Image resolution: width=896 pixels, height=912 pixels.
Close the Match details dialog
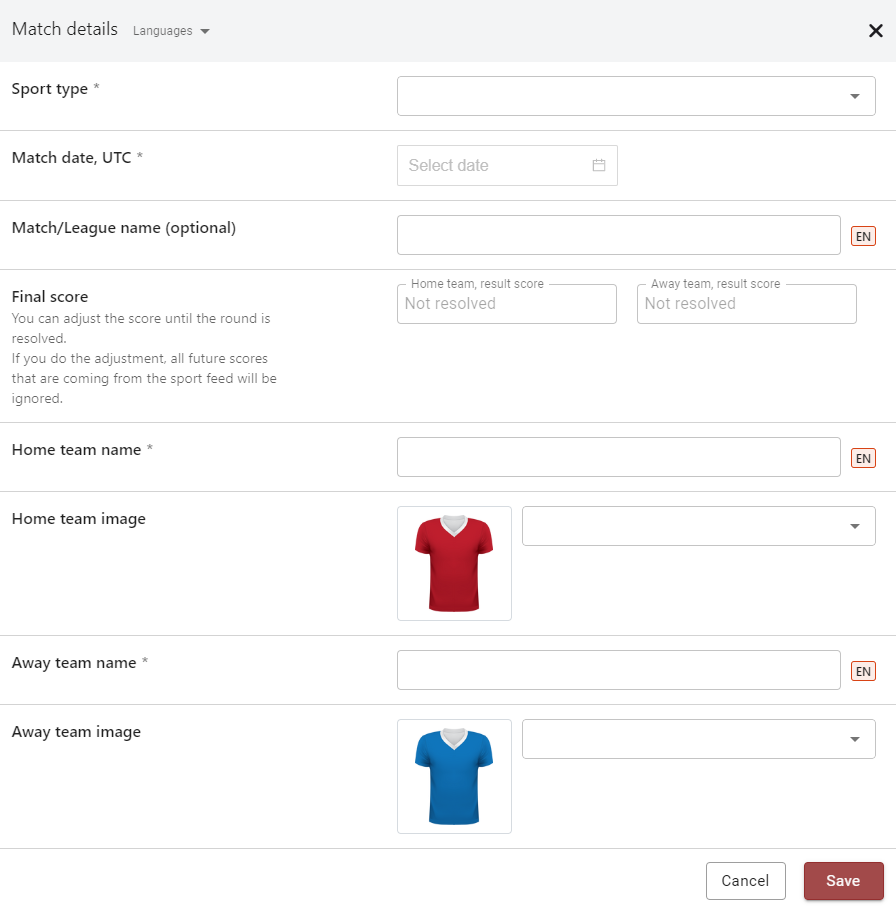[875, 31]
